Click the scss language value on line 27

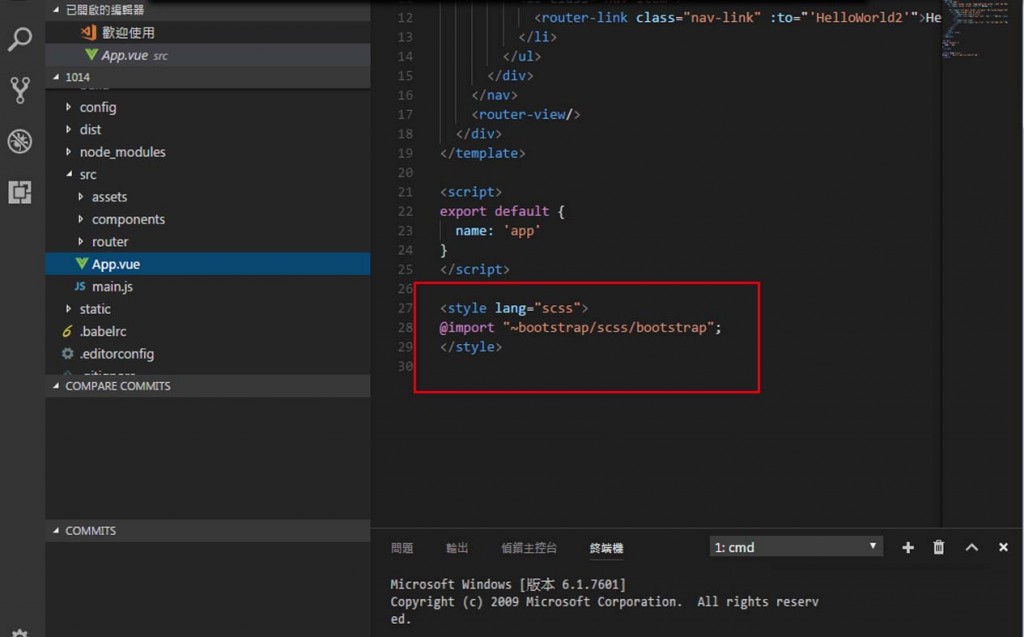tap(557, 308)
